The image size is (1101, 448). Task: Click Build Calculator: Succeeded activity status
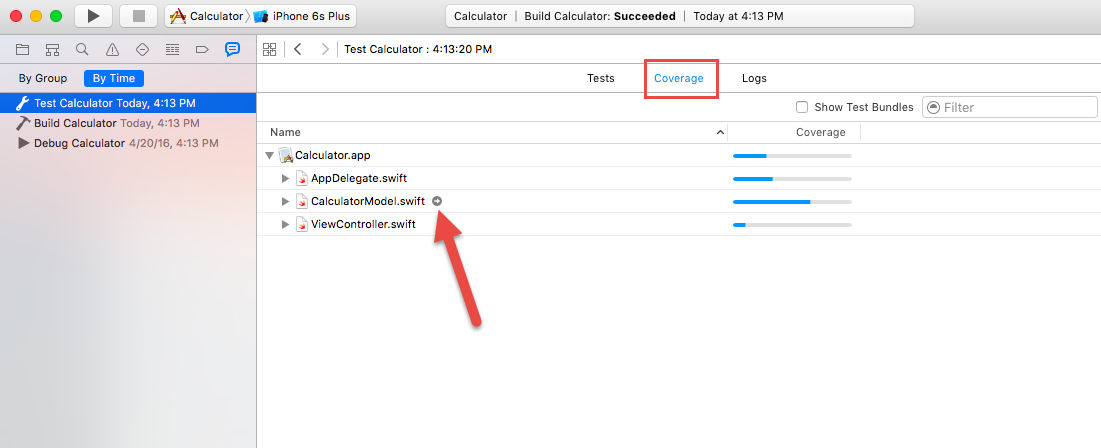(600, 16)
